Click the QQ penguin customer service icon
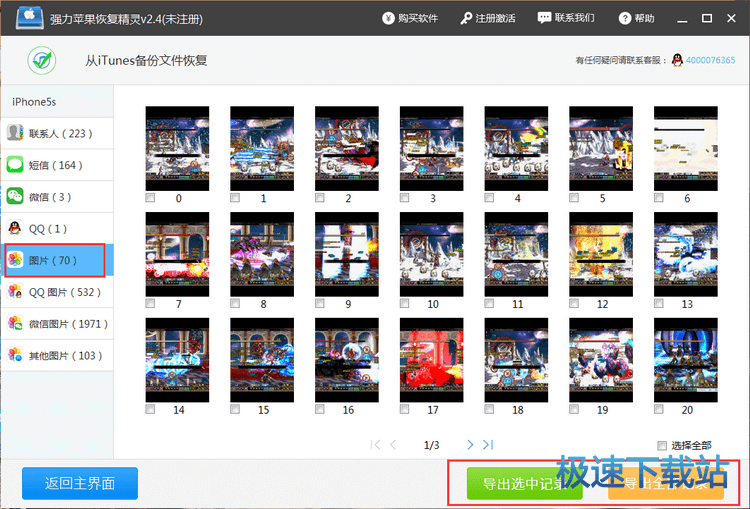The width and height of the screenshot is (750, 509). [677, 60]
